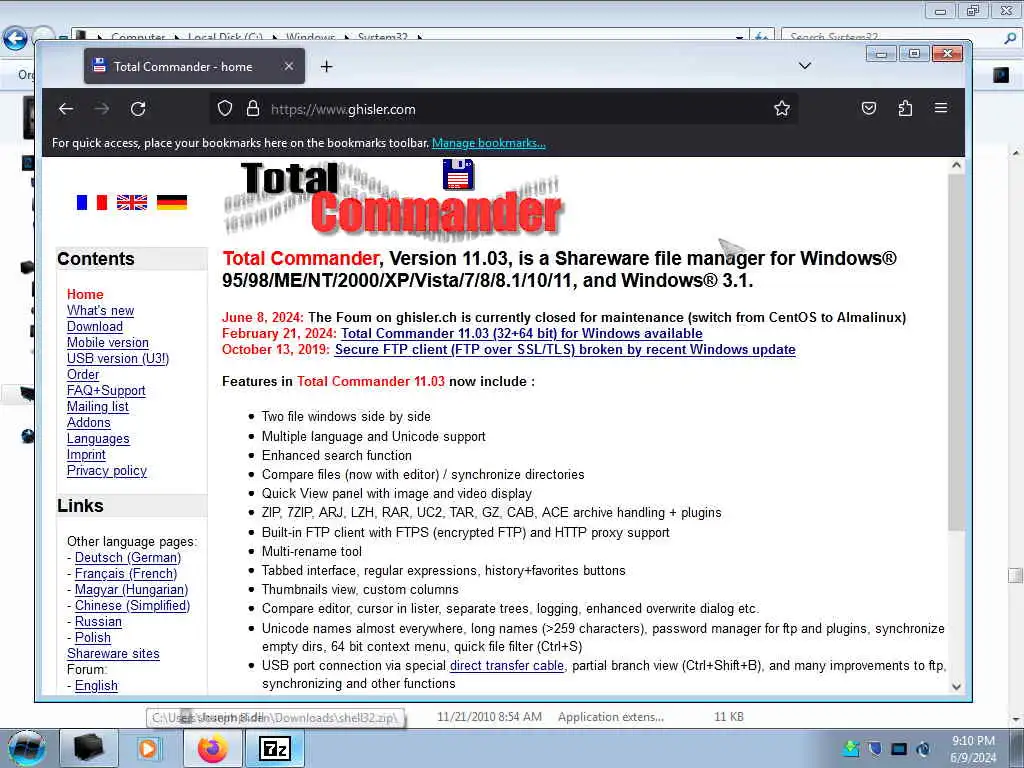Open 7-Zip from the taskbar
1024x768 pixels.
click(x=274, y=749)
